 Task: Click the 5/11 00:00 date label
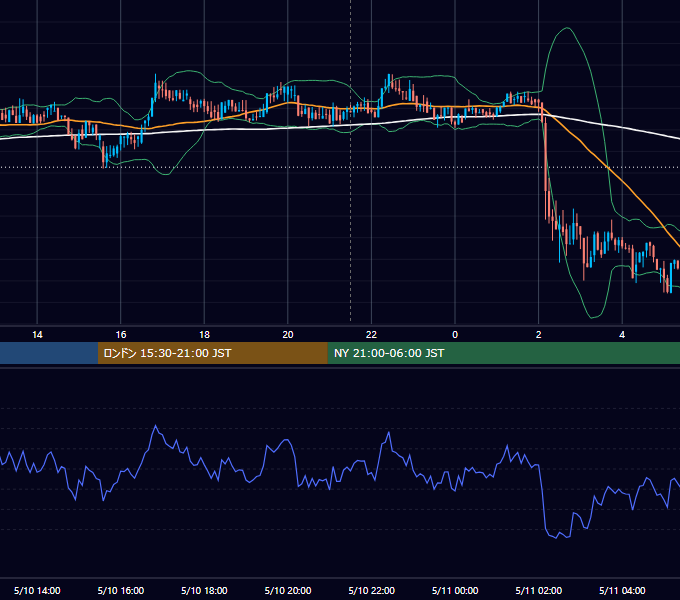click(455, 590)
